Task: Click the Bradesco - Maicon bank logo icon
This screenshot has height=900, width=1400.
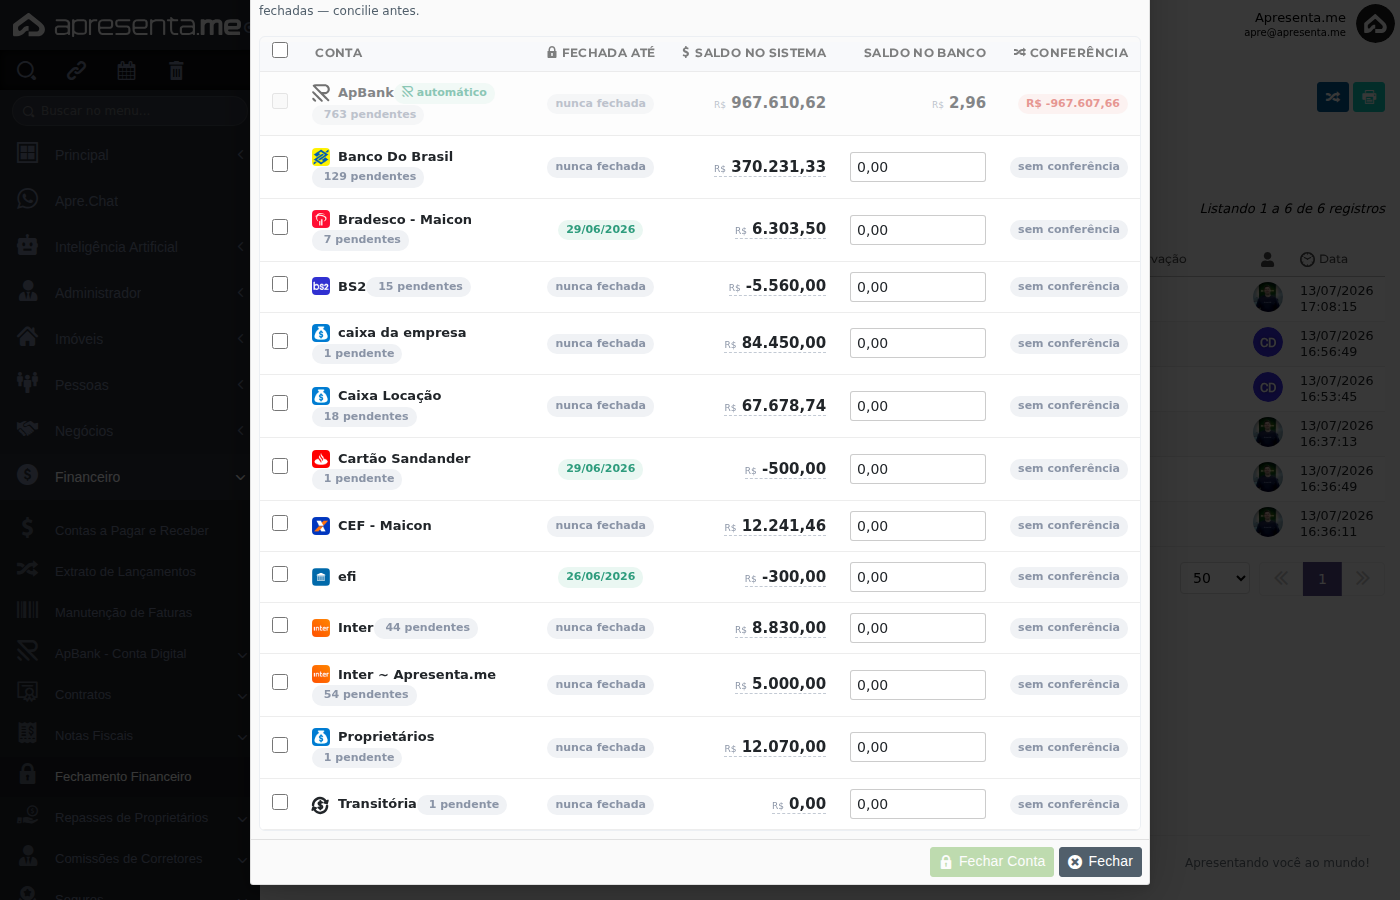Action: click(x=321, y=219)
